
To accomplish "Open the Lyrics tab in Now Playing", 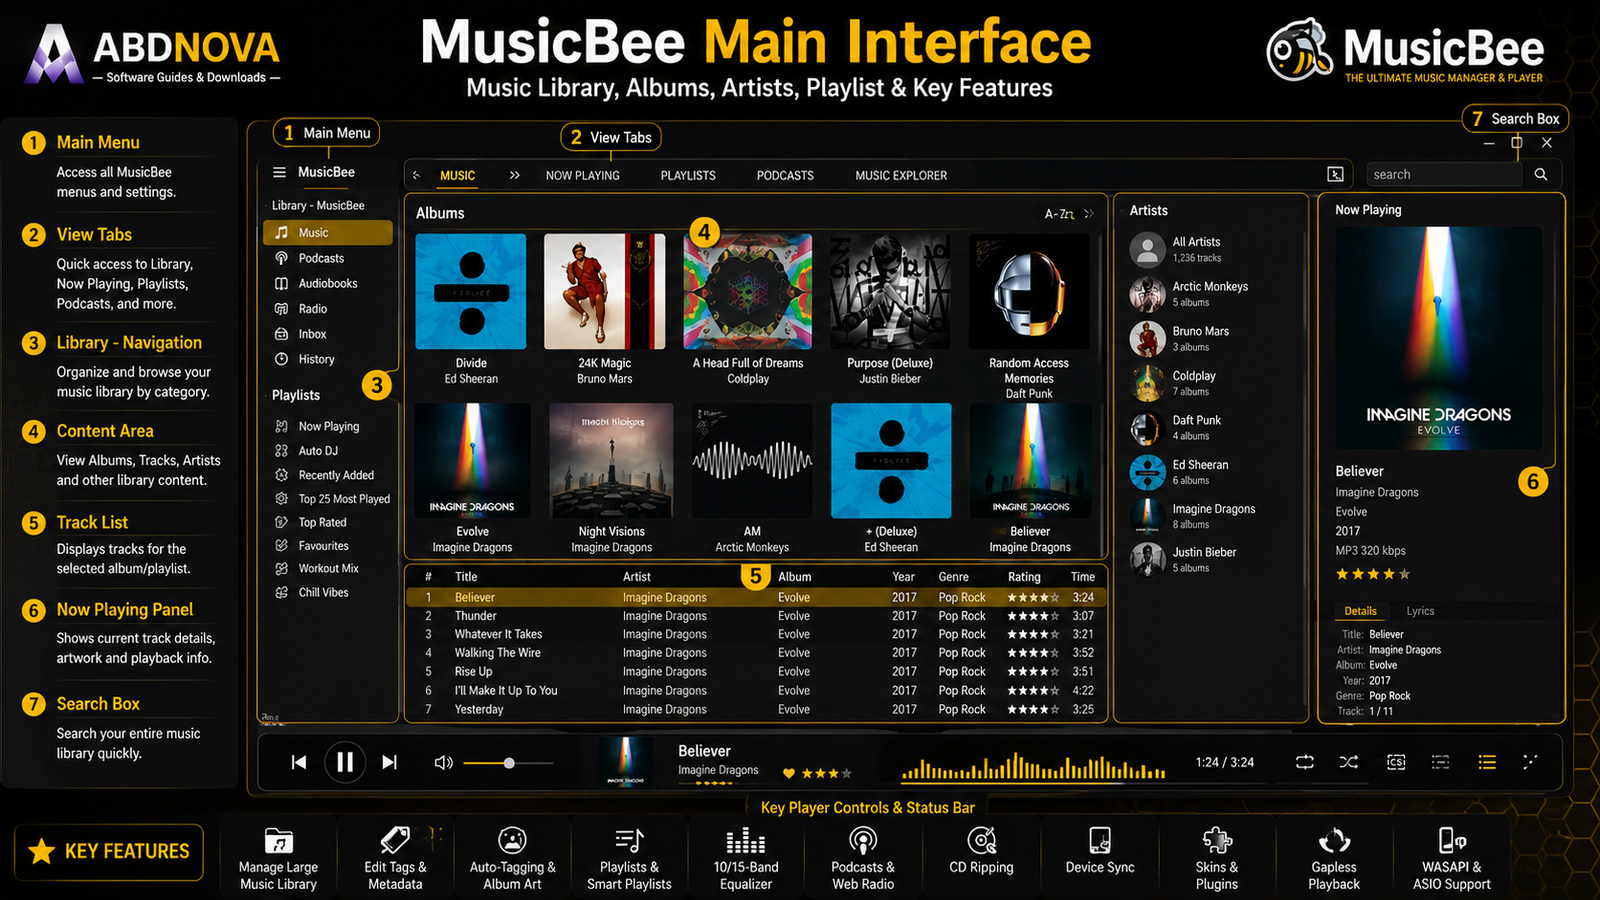I will pos(1420,611).
